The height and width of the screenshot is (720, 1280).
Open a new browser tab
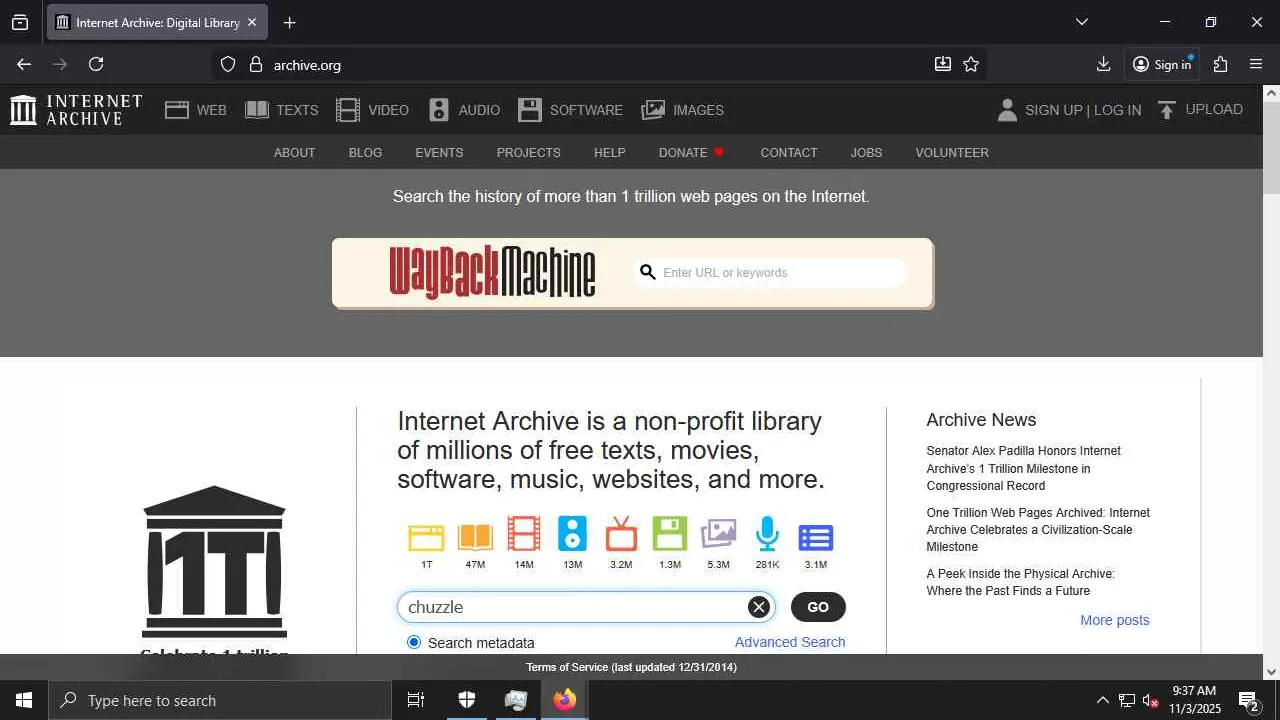(289, 22)
